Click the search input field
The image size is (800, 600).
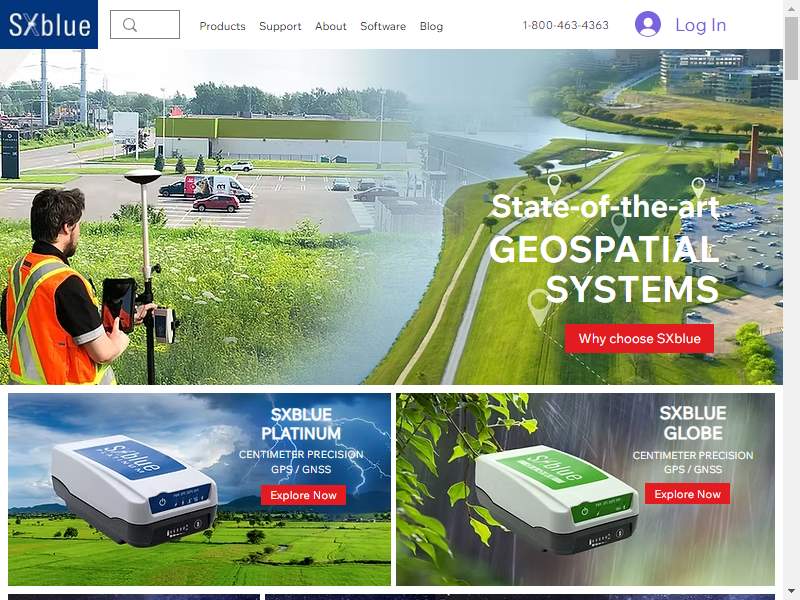145,24
